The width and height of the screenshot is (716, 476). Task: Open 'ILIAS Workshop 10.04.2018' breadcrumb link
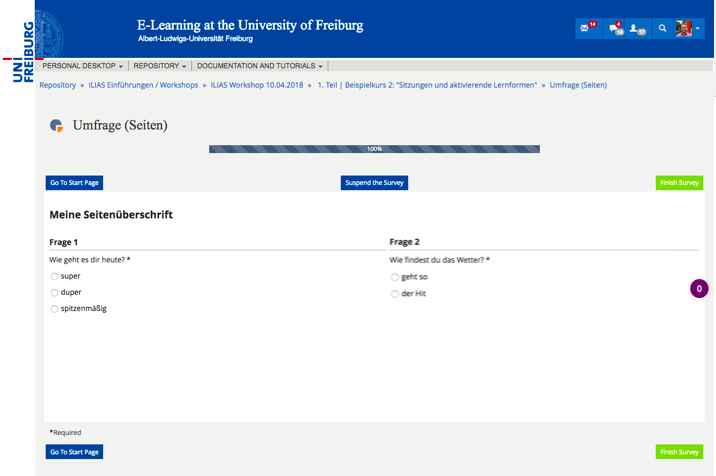257,85
